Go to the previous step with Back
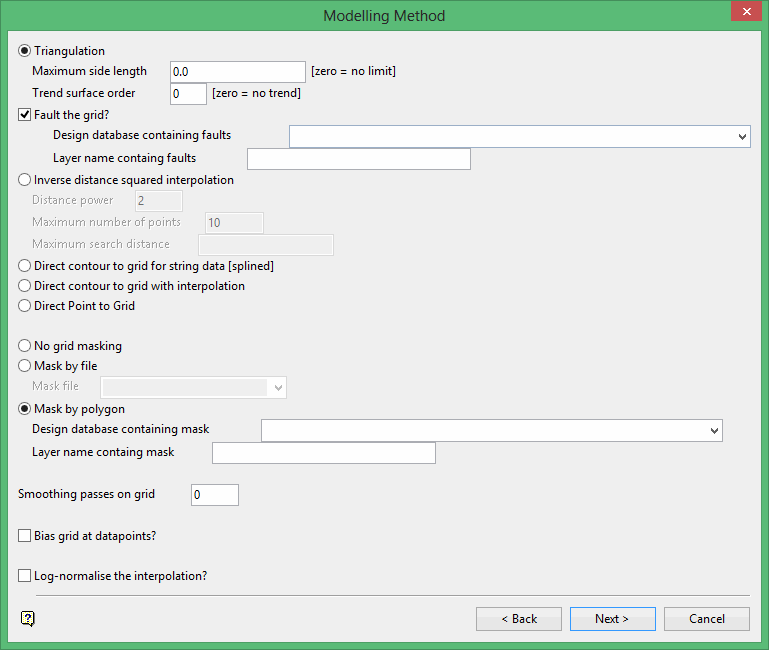The width and height of the screenshot is (769, 650). tap(519, 619)
